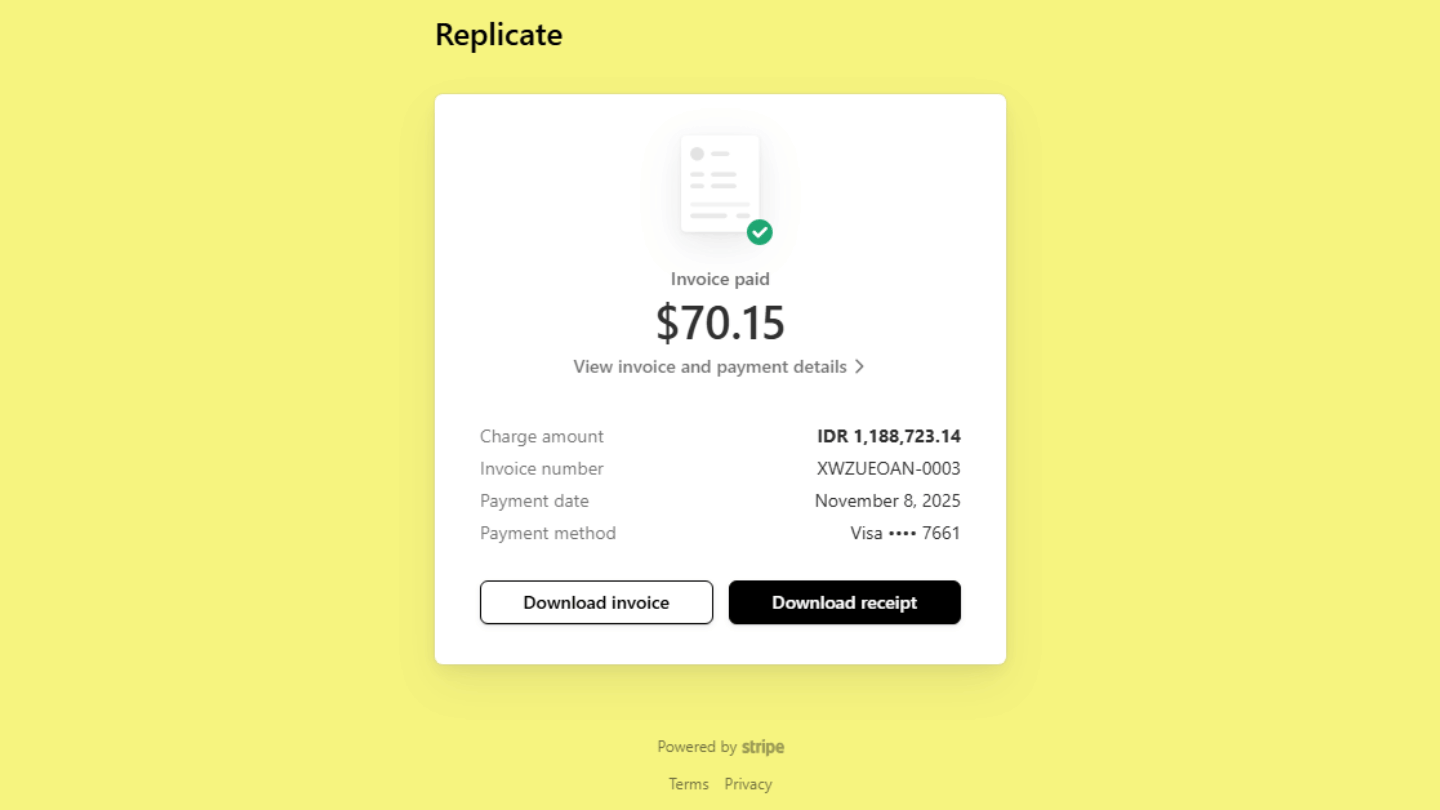
Task: Click the Charge amount label
Action: 542,436
